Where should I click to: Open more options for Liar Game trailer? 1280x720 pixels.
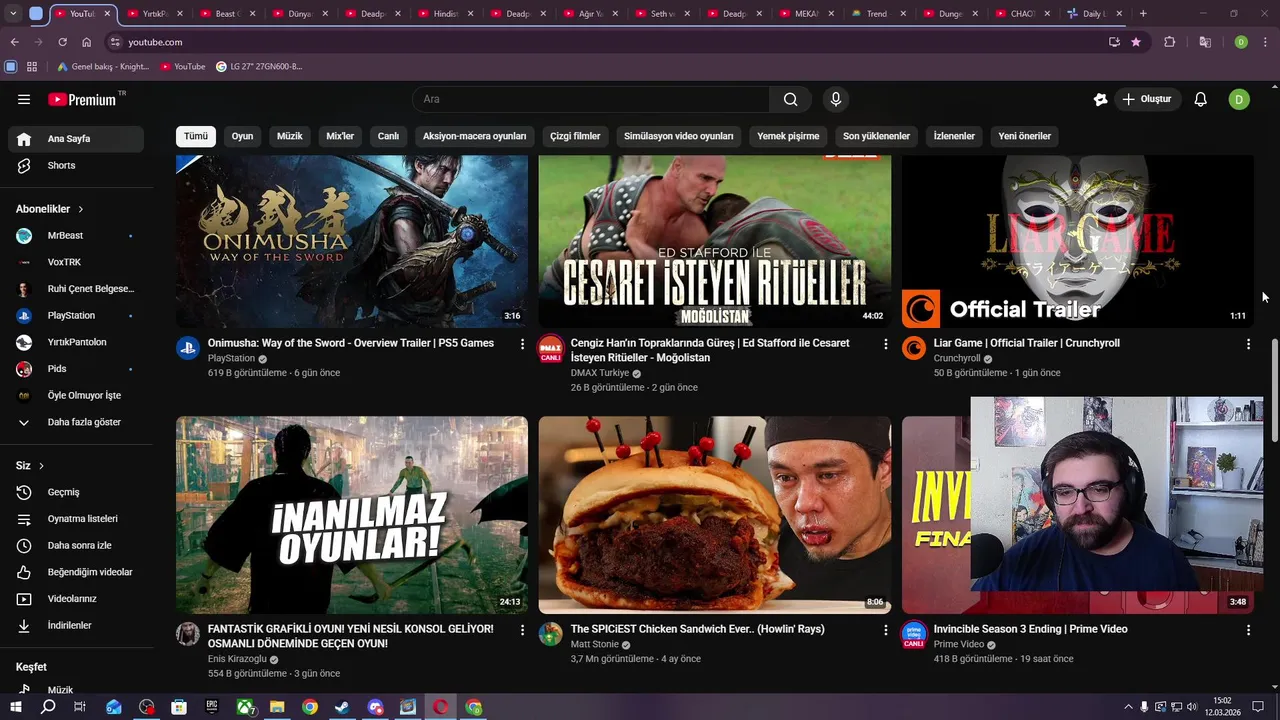coord(1248,344)
